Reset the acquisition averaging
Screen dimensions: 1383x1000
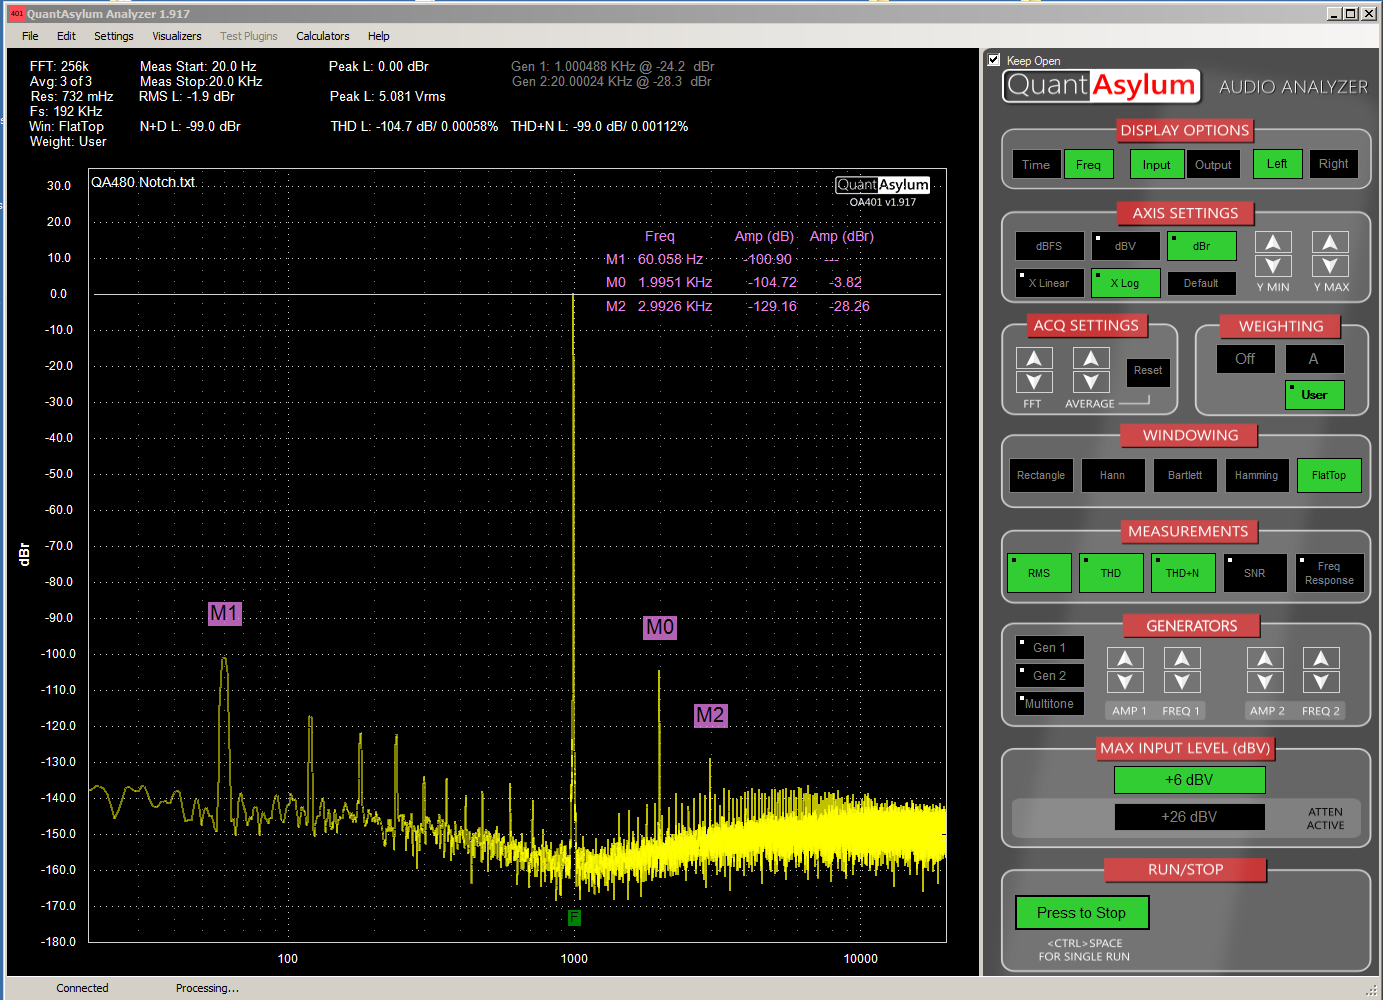[1148, 371]
